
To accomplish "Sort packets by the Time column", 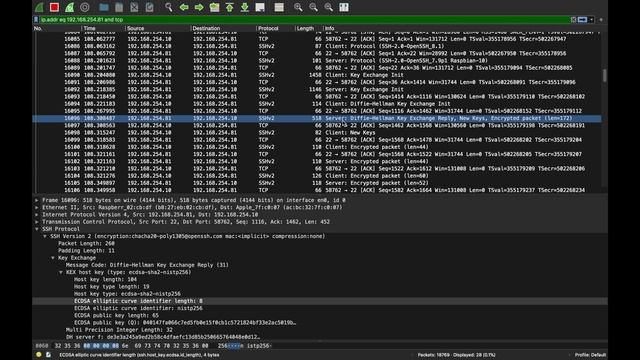I will tap(103, 29).
